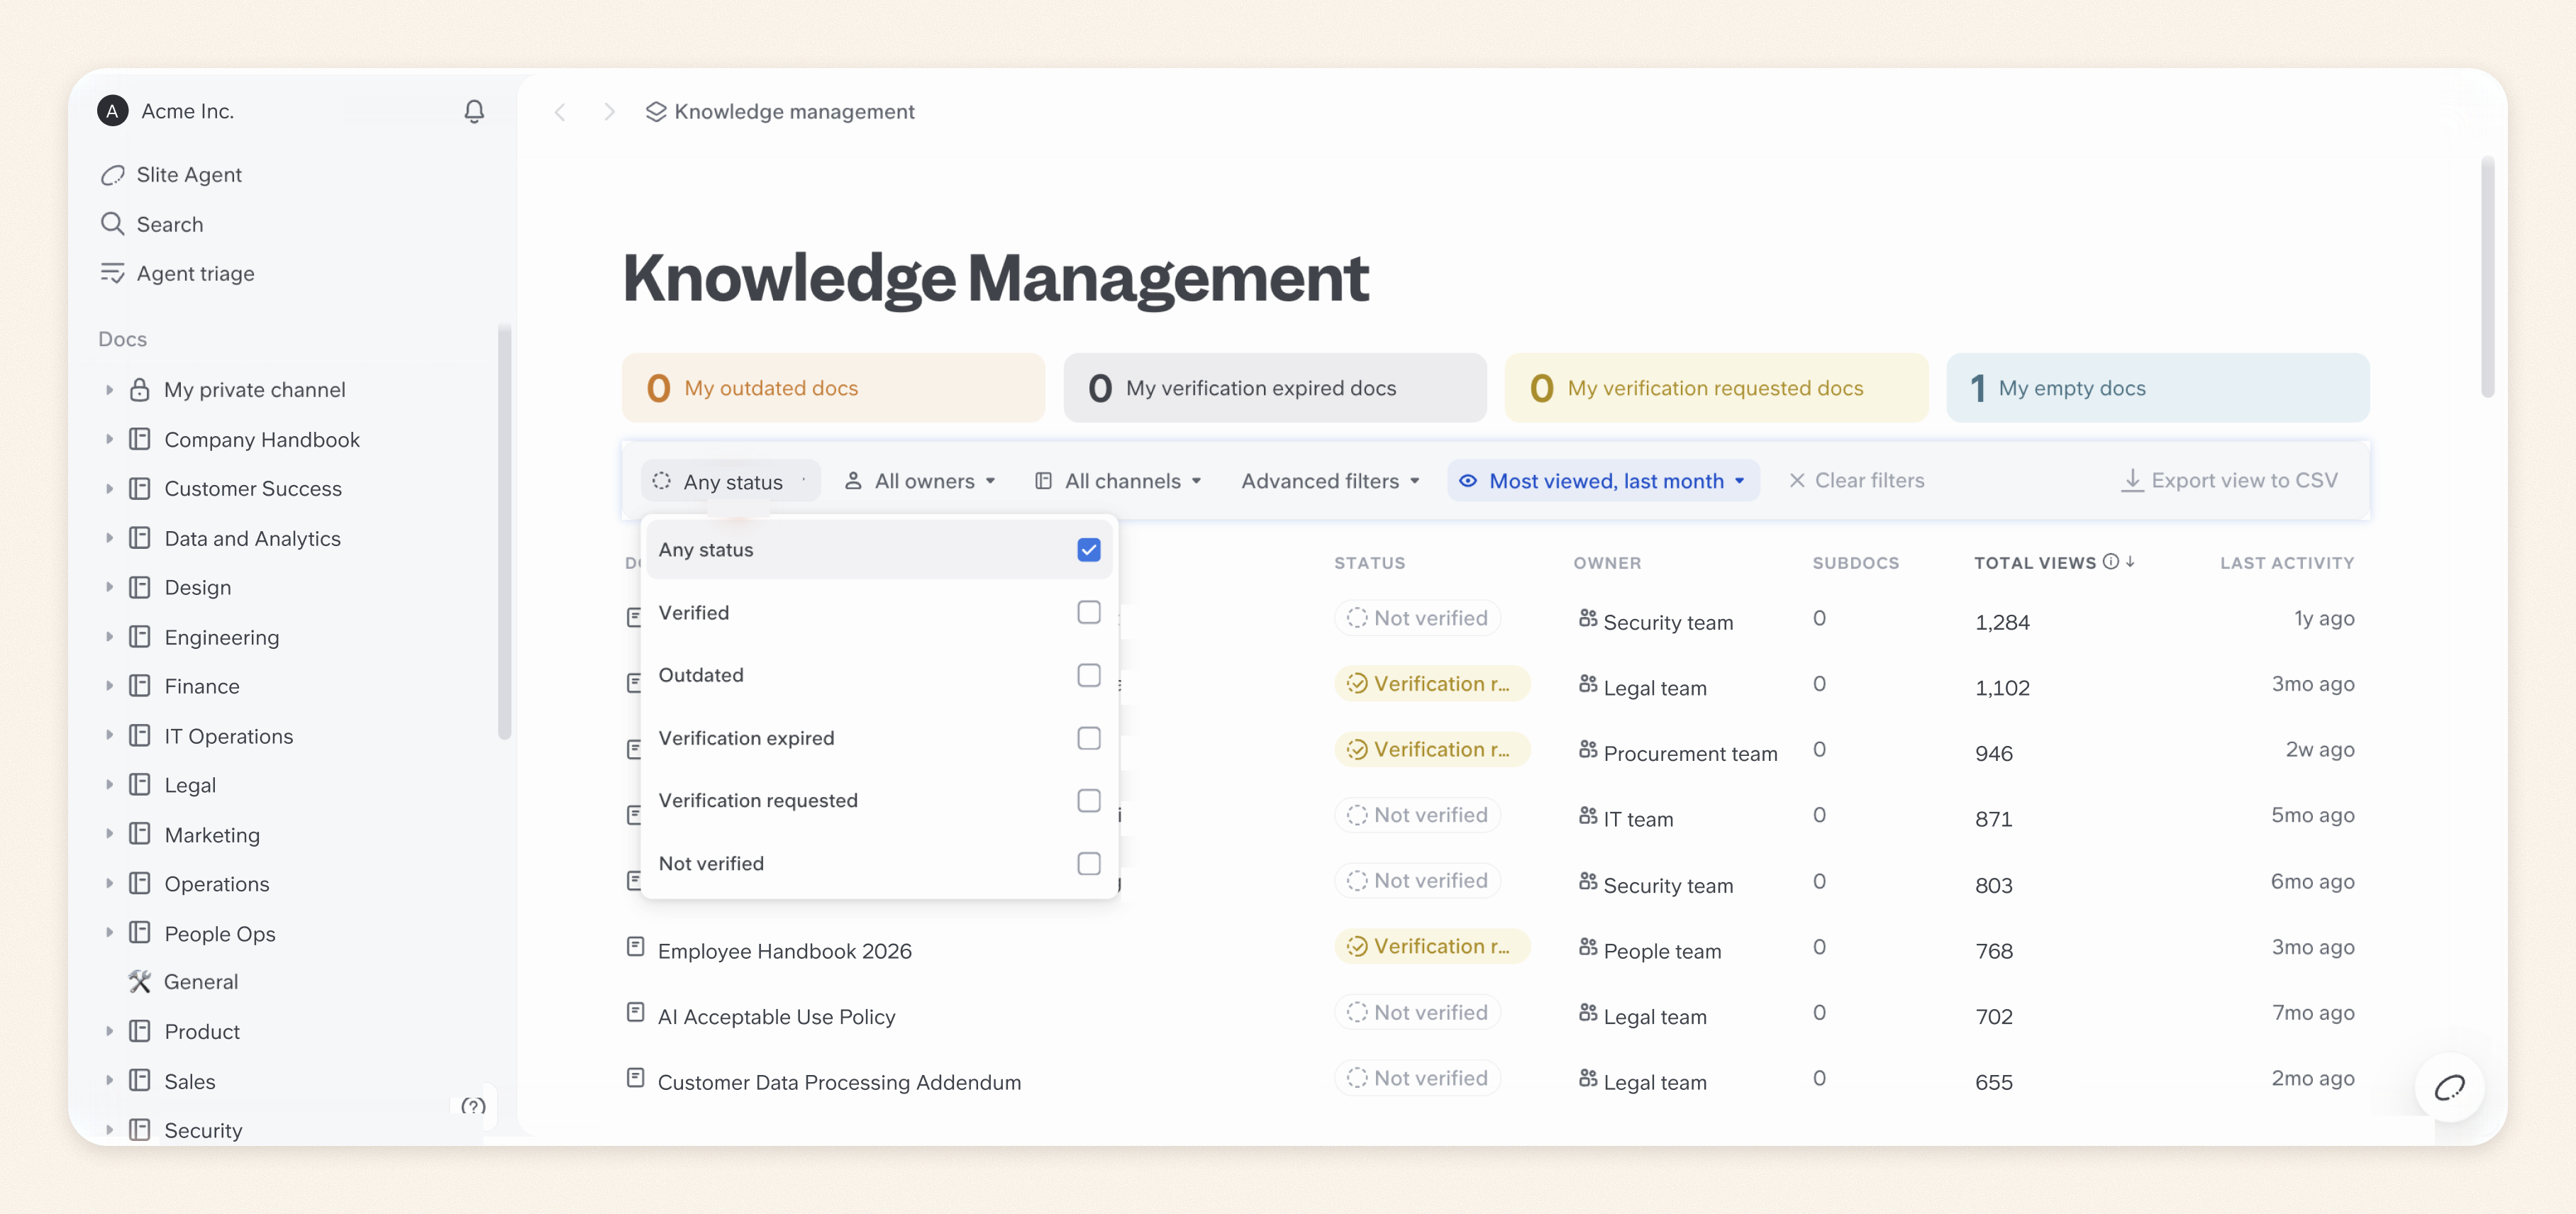
Task: Select My verification requested docs card
Action: (1716, 388)
